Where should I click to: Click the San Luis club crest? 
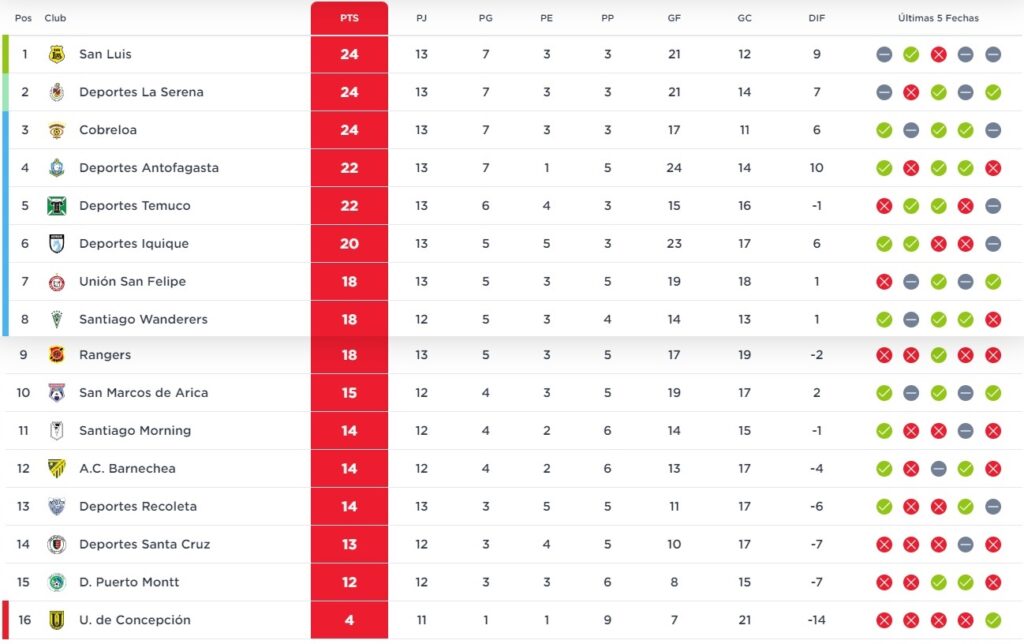(x=56, y=54)
